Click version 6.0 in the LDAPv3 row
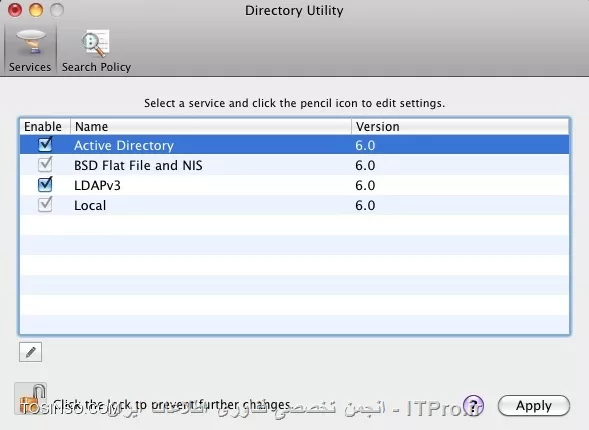589x430 pixels. click(365, 186)
